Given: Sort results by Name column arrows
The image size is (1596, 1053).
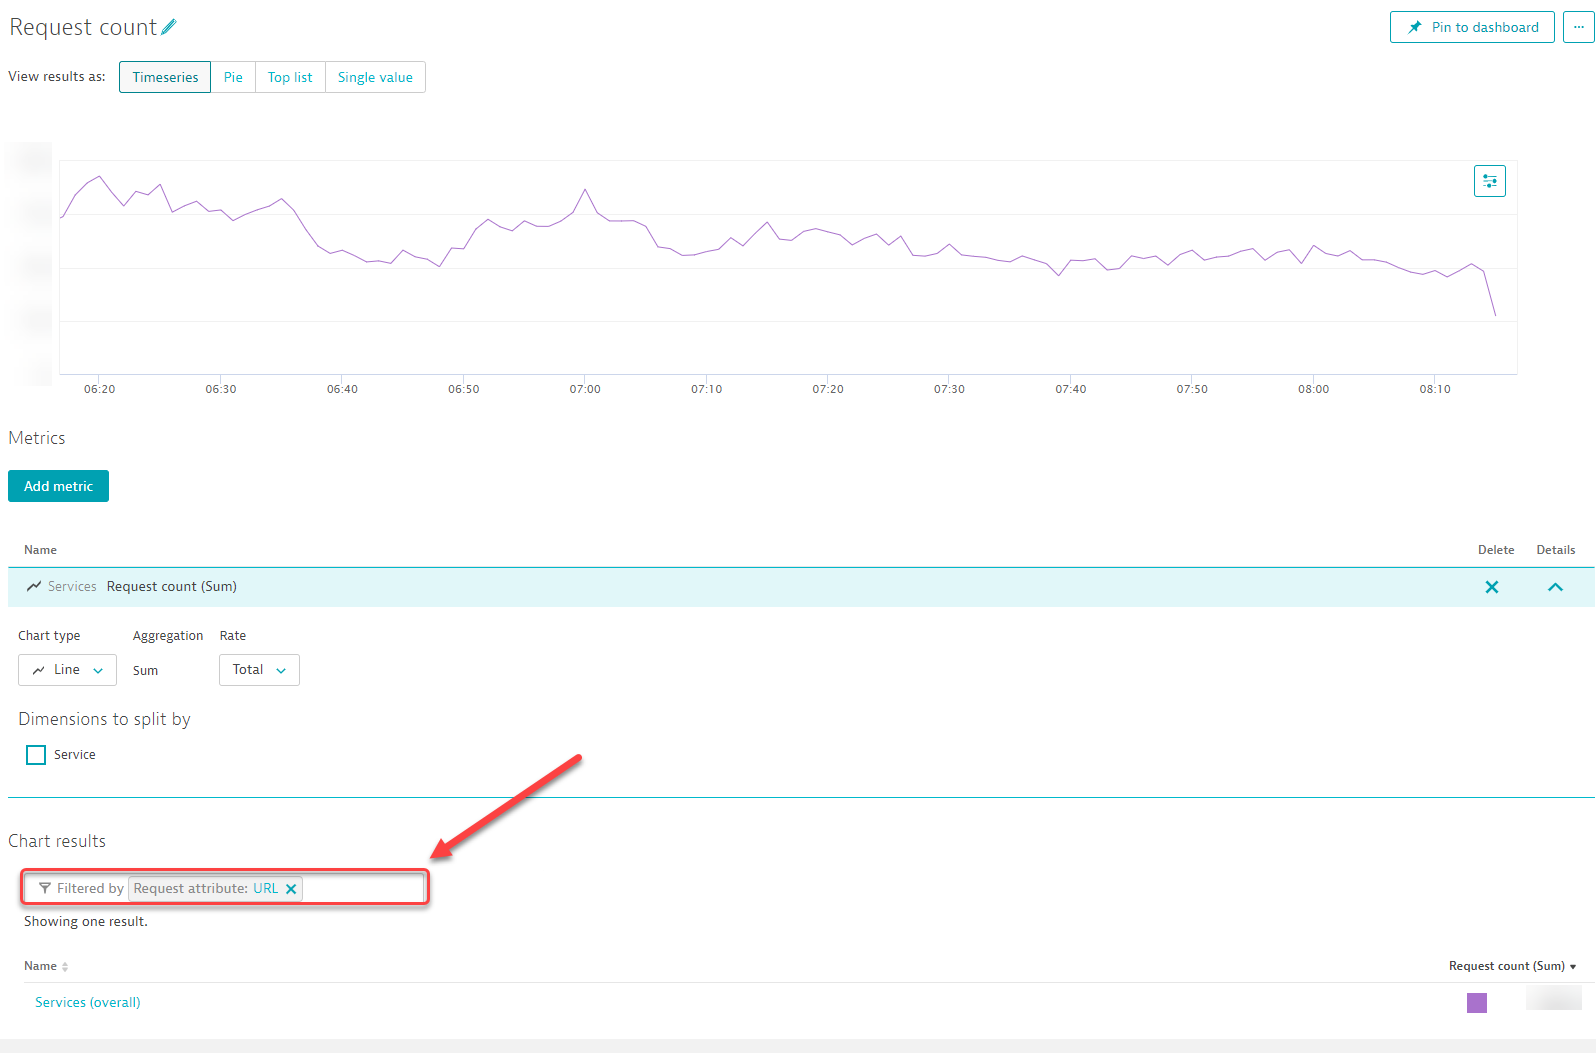Looking at the screenshot, I should click(x=65, y=967).
